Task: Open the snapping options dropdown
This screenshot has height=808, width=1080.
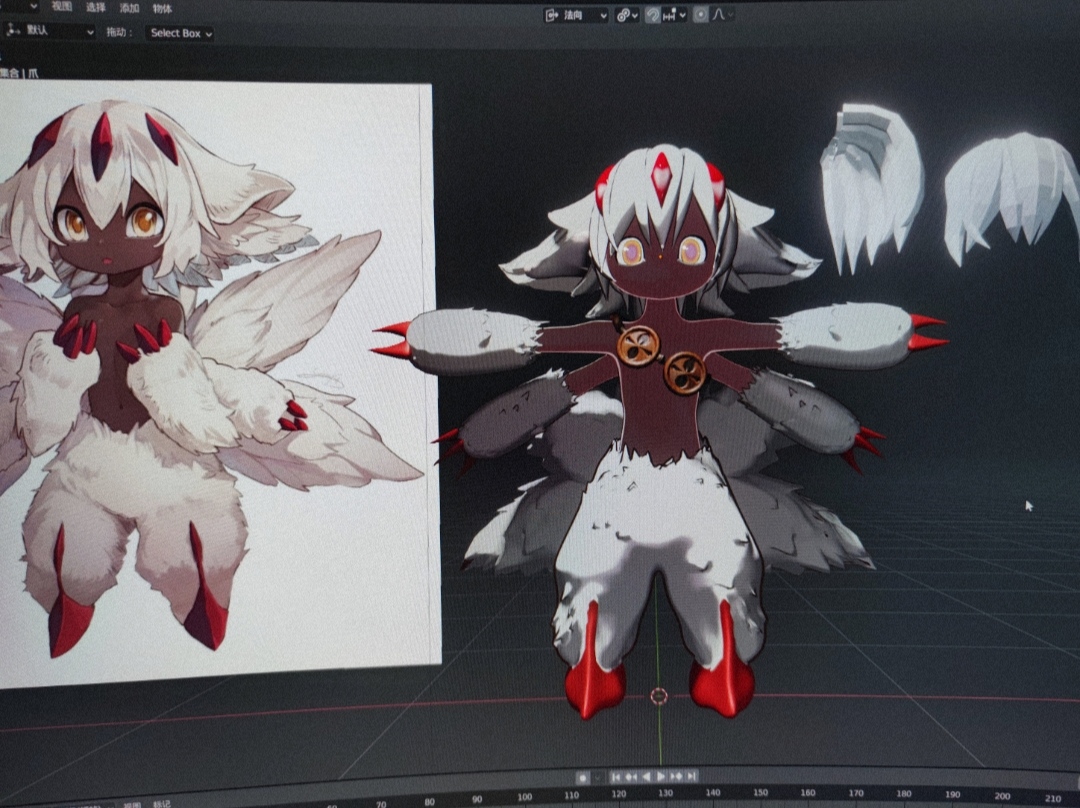Action: [675, 15]
